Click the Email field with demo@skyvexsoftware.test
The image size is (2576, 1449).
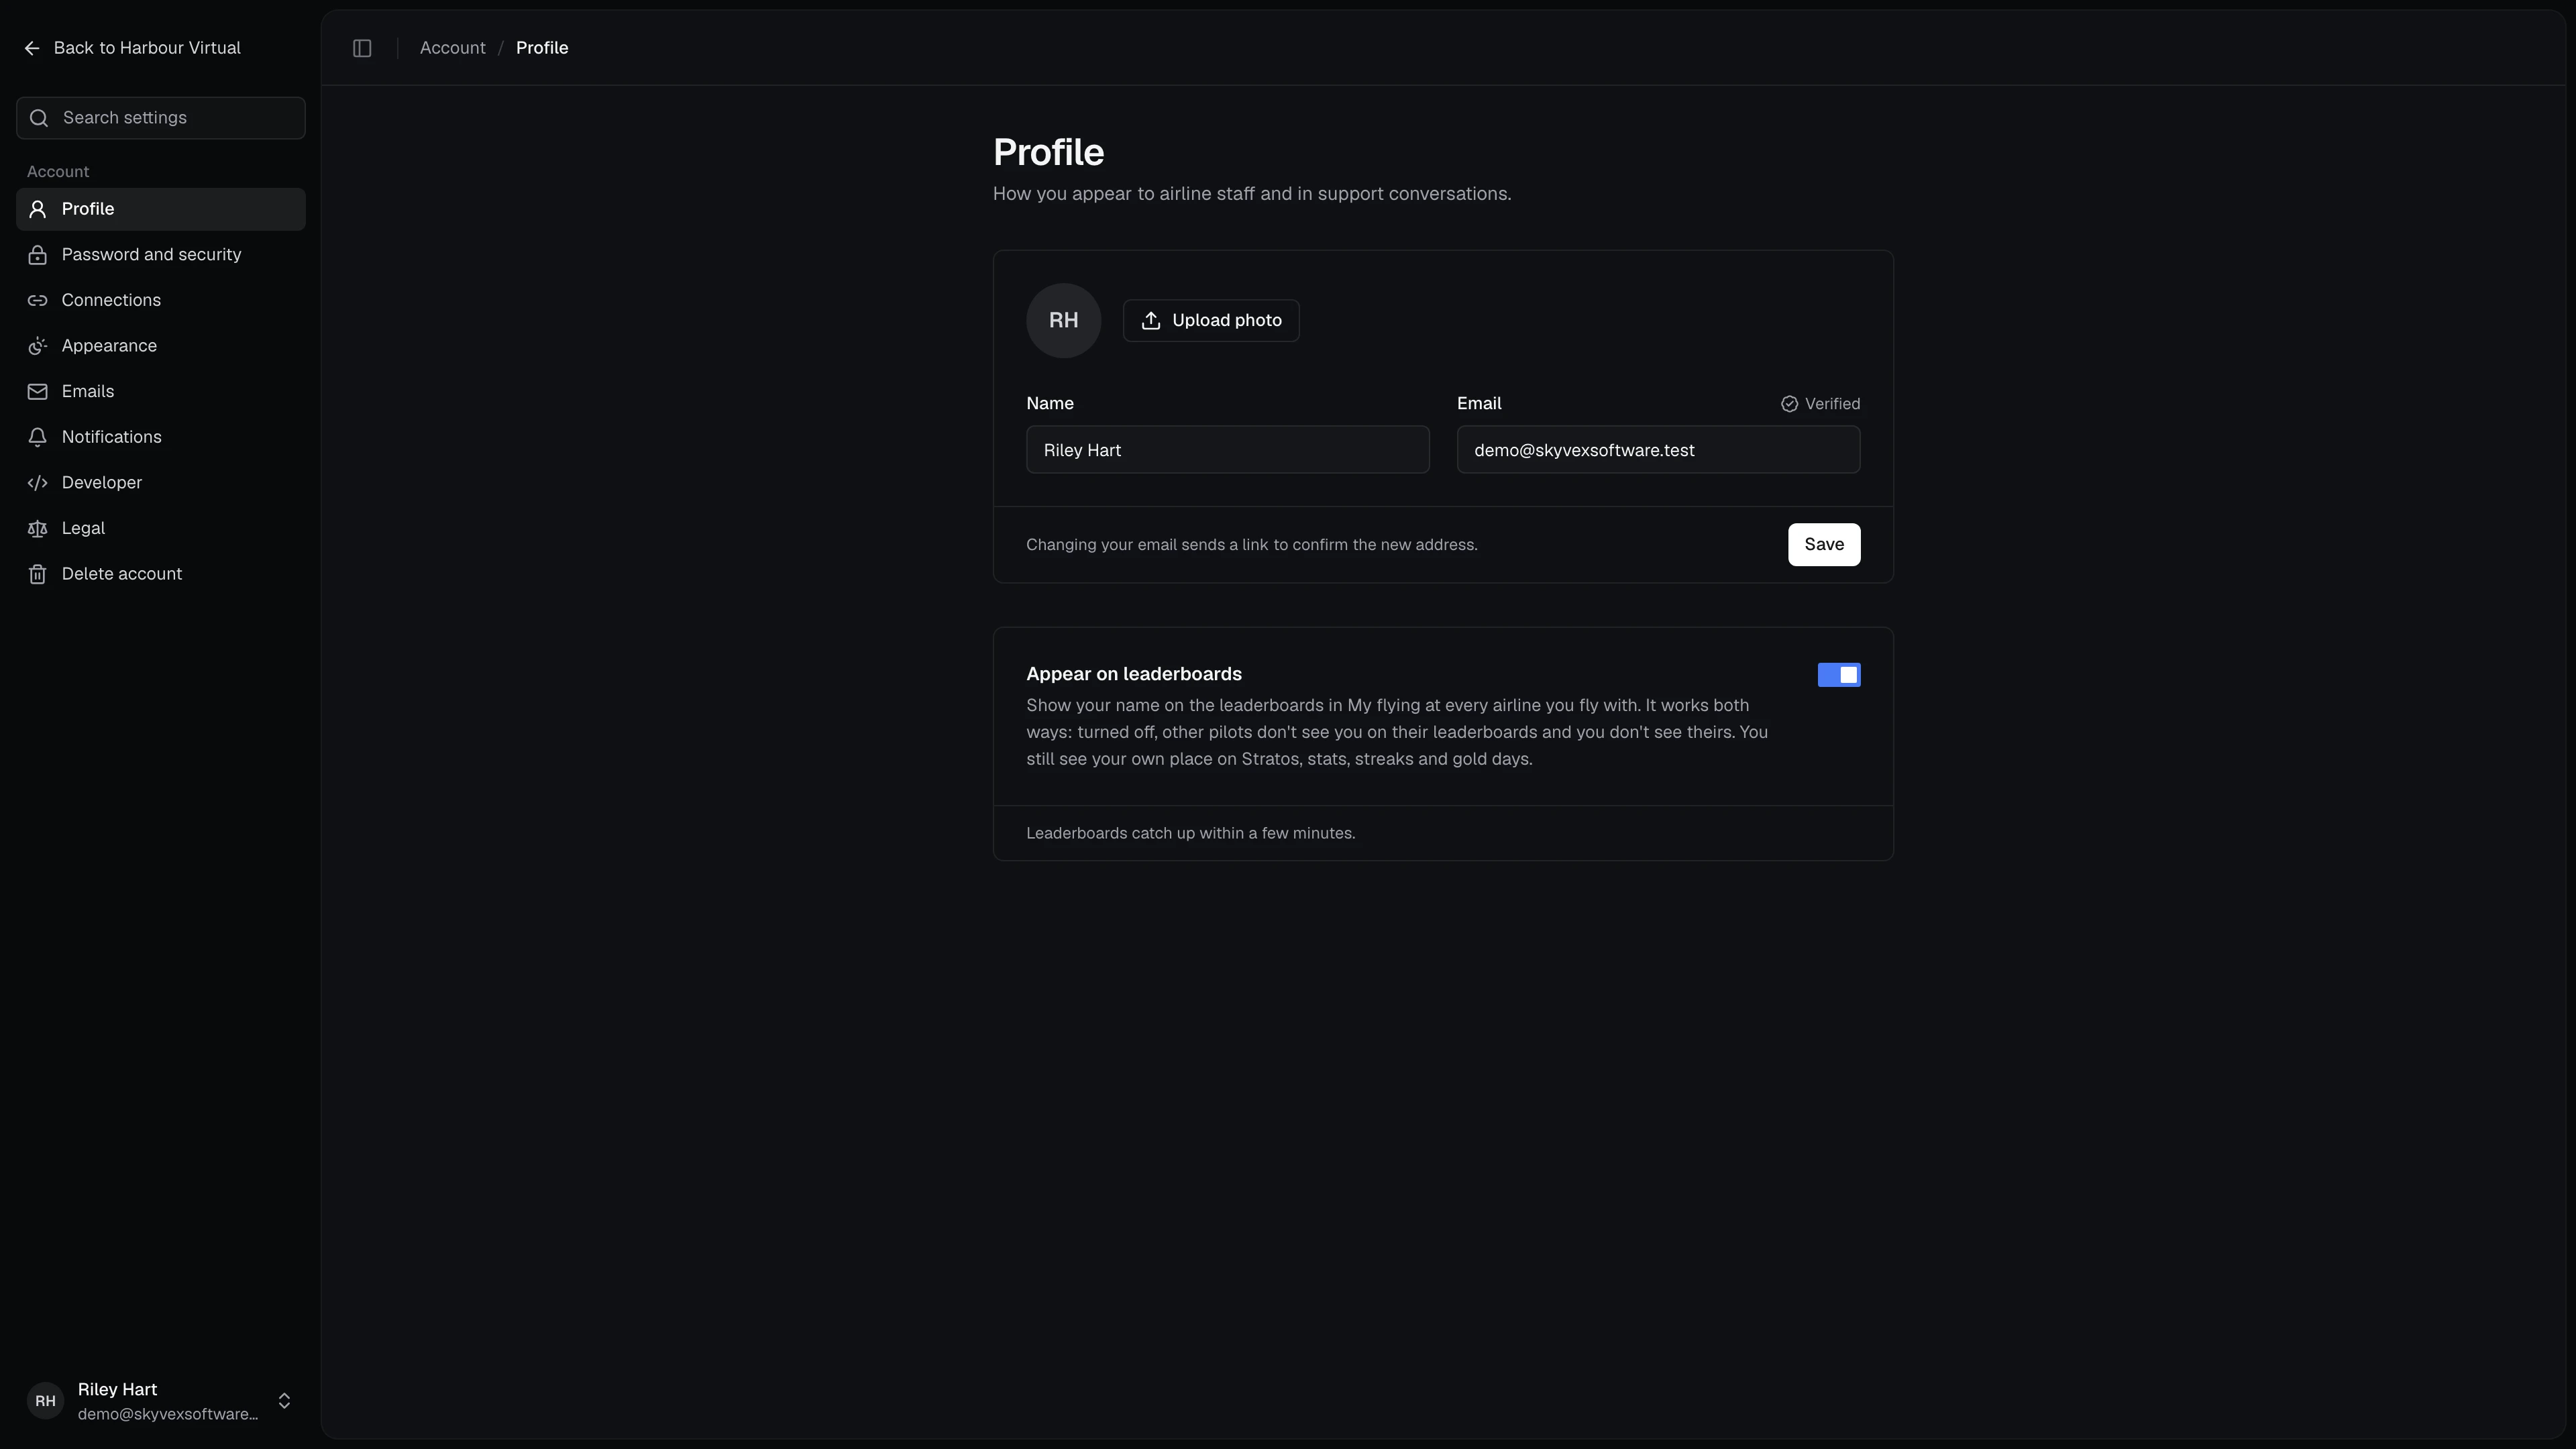click(1658, 450)
